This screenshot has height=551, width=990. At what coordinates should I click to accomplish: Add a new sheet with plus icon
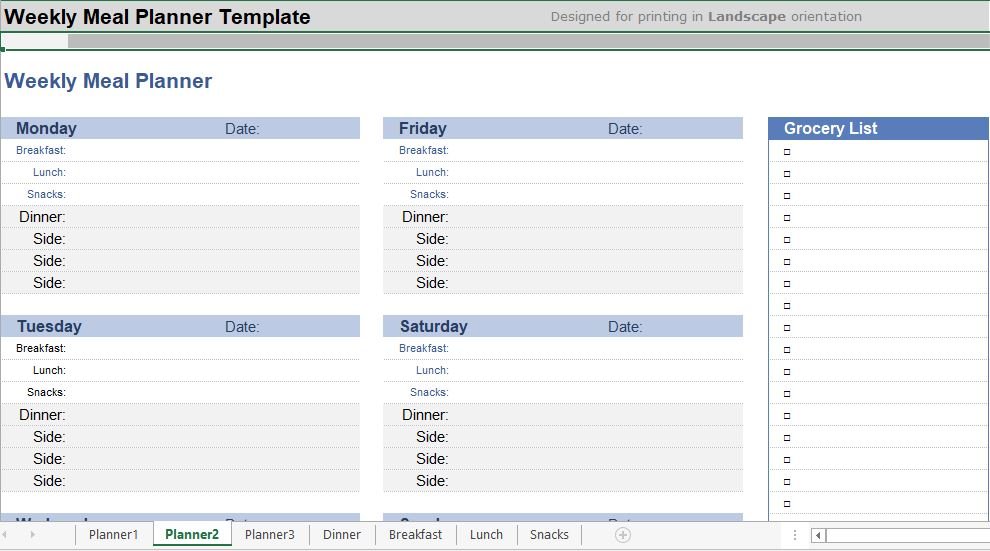[623, 535]
